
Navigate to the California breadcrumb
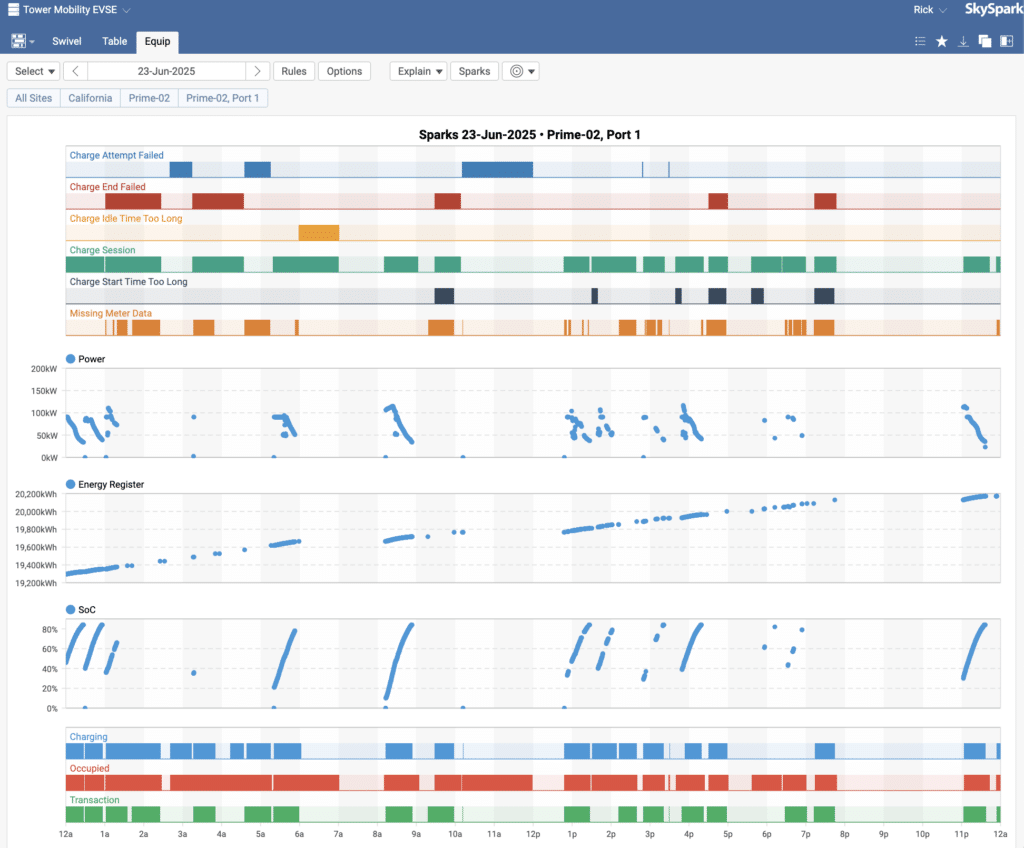coord(90,98)
